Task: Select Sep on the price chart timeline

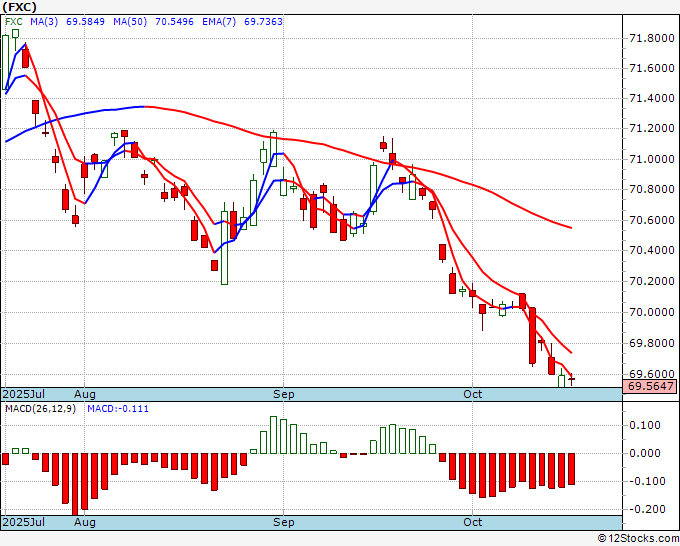Action: [x=284, y=394]
